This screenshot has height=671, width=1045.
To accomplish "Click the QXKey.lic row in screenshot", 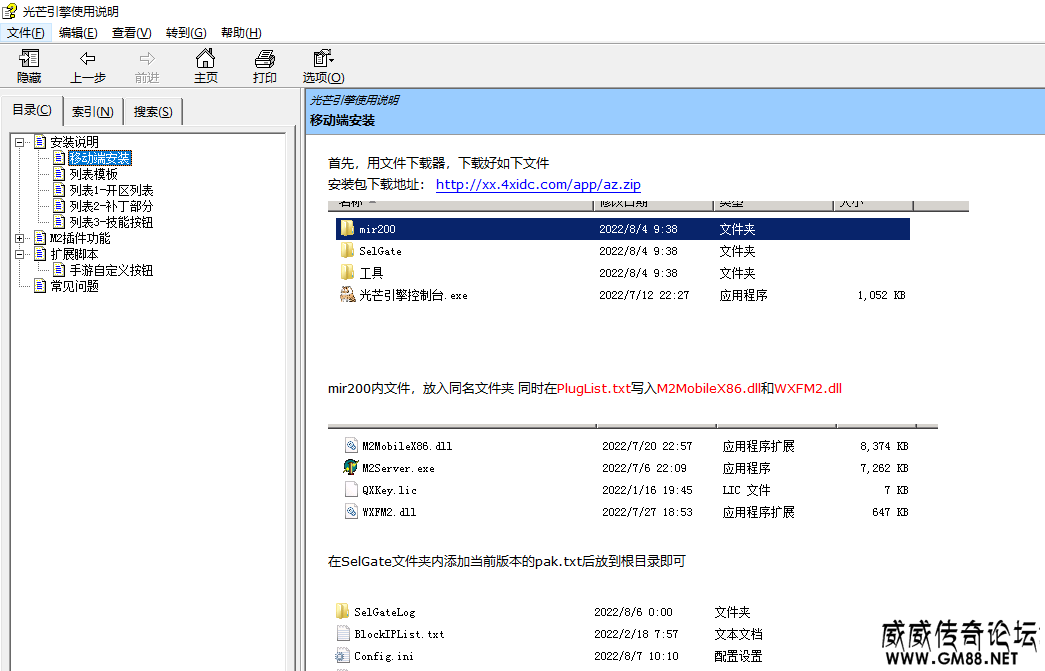I will [625, 490].
